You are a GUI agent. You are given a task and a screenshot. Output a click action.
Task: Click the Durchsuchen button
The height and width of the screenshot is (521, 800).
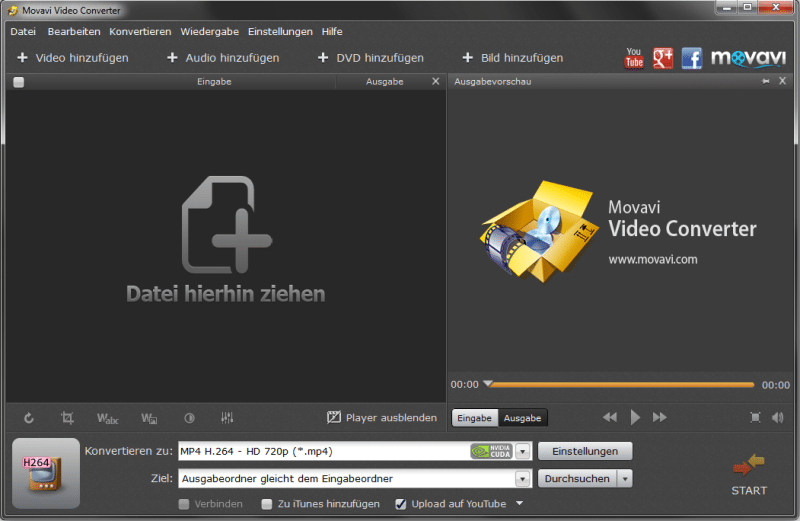click(x=577, y=479)
